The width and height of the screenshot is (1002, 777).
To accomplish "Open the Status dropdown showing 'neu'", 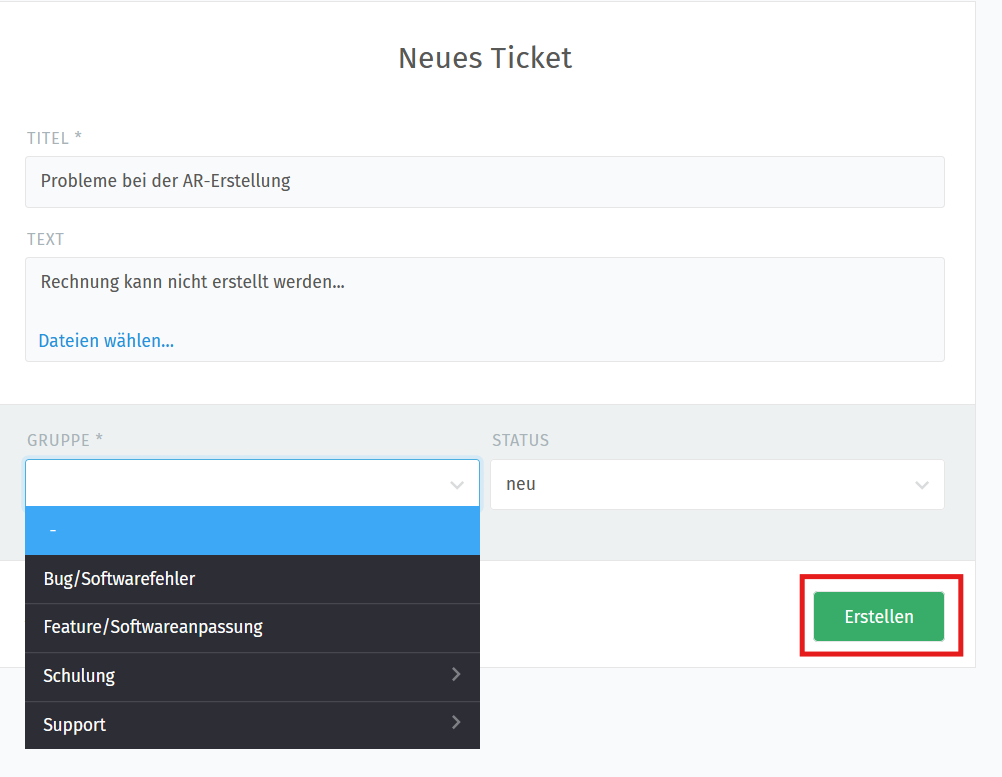I will (x=717, y=484).
